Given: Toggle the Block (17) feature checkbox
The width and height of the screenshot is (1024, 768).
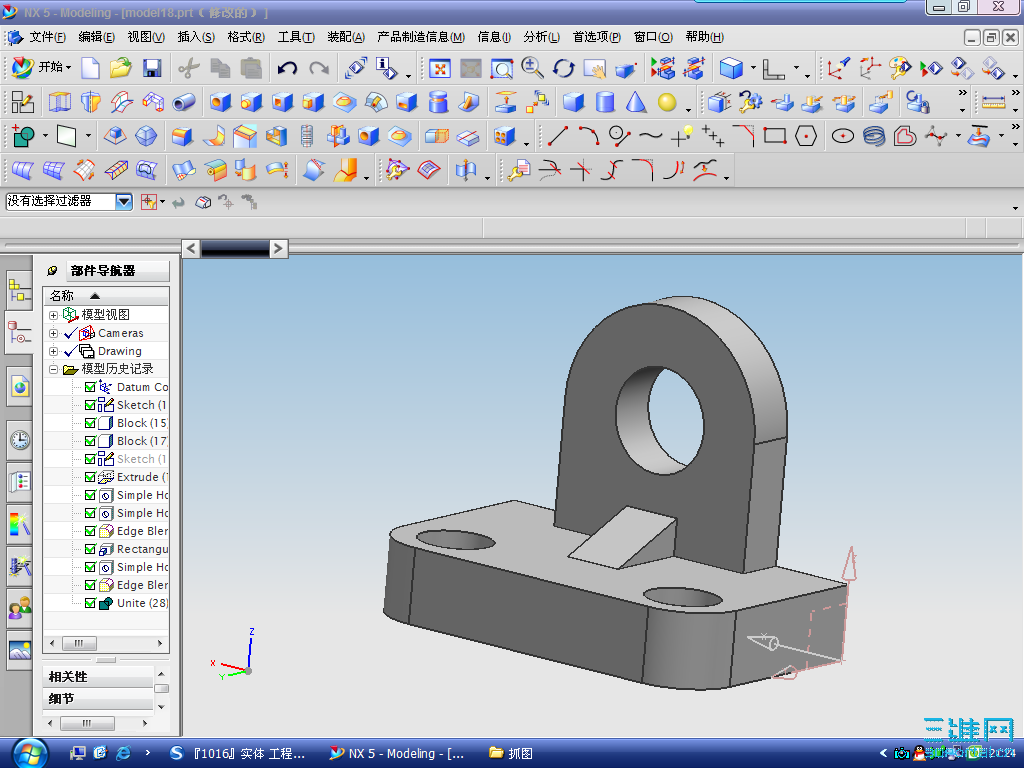Looking at the screenshot, I should point(90,441).
